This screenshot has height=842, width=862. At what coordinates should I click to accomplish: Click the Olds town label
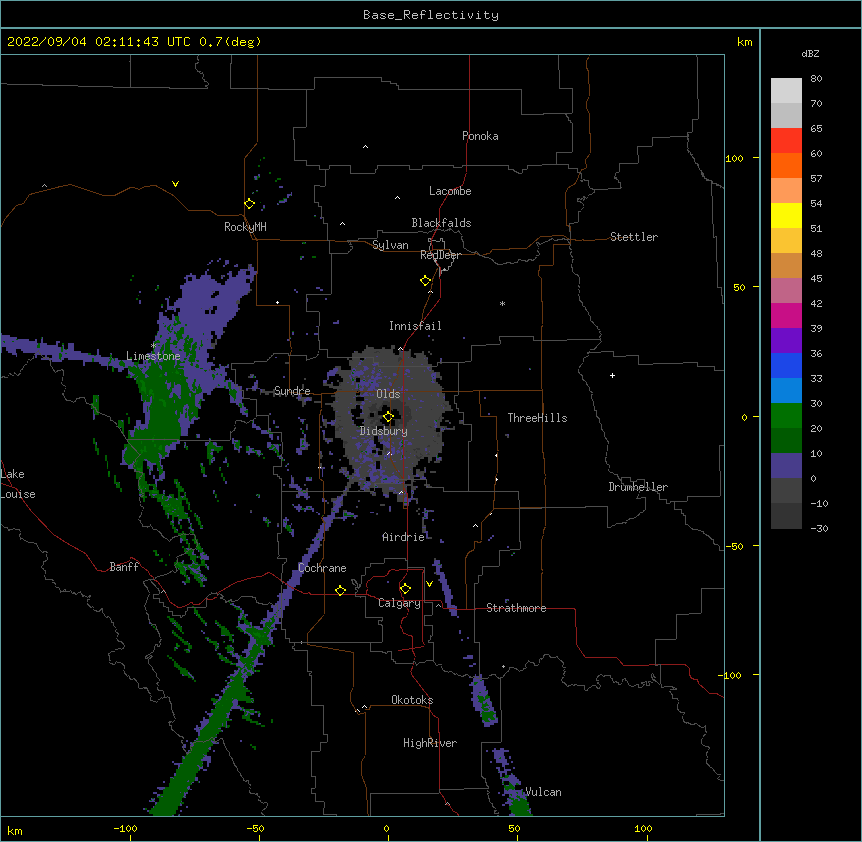point(388,394)
